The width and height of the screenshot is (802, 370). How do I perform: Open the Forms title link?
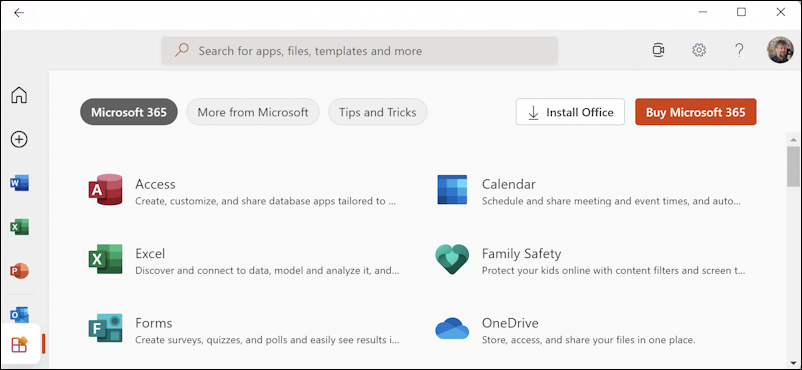(153, 323)
